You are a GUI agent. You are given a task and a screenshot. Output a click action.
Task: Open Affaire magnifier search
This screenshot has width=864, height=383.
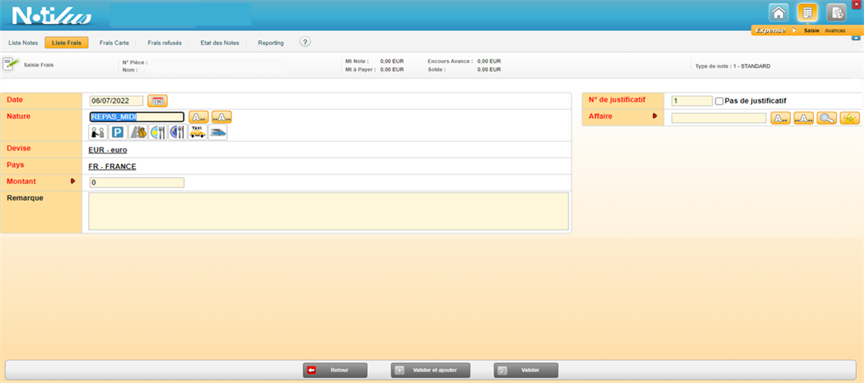[827, 118]
